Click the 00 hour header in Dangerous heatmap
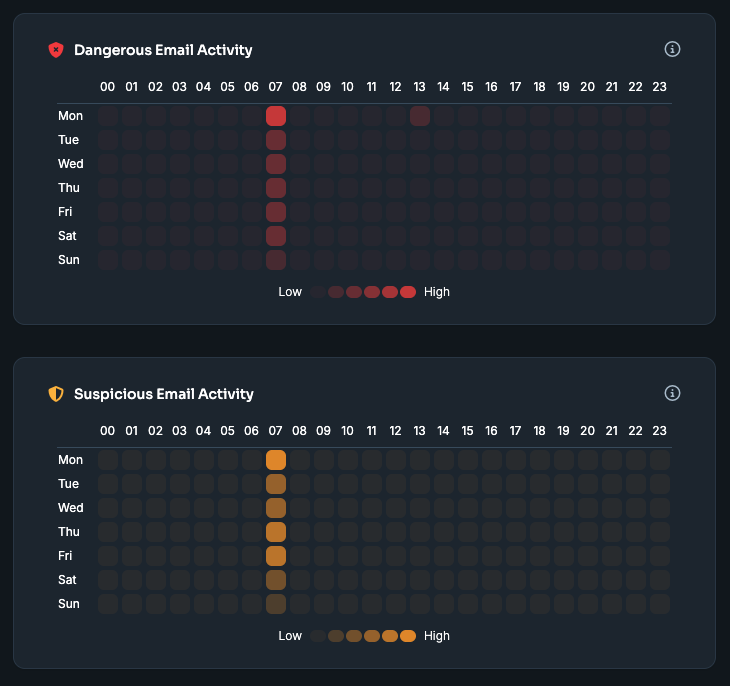 click(x=108, y=87)
